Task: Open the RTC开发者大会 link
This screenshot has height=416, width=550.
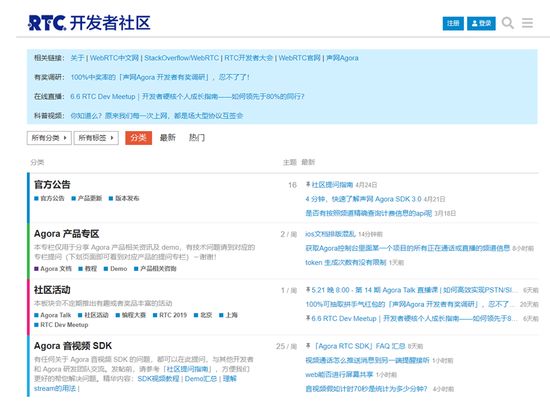Action: [249, 58]
